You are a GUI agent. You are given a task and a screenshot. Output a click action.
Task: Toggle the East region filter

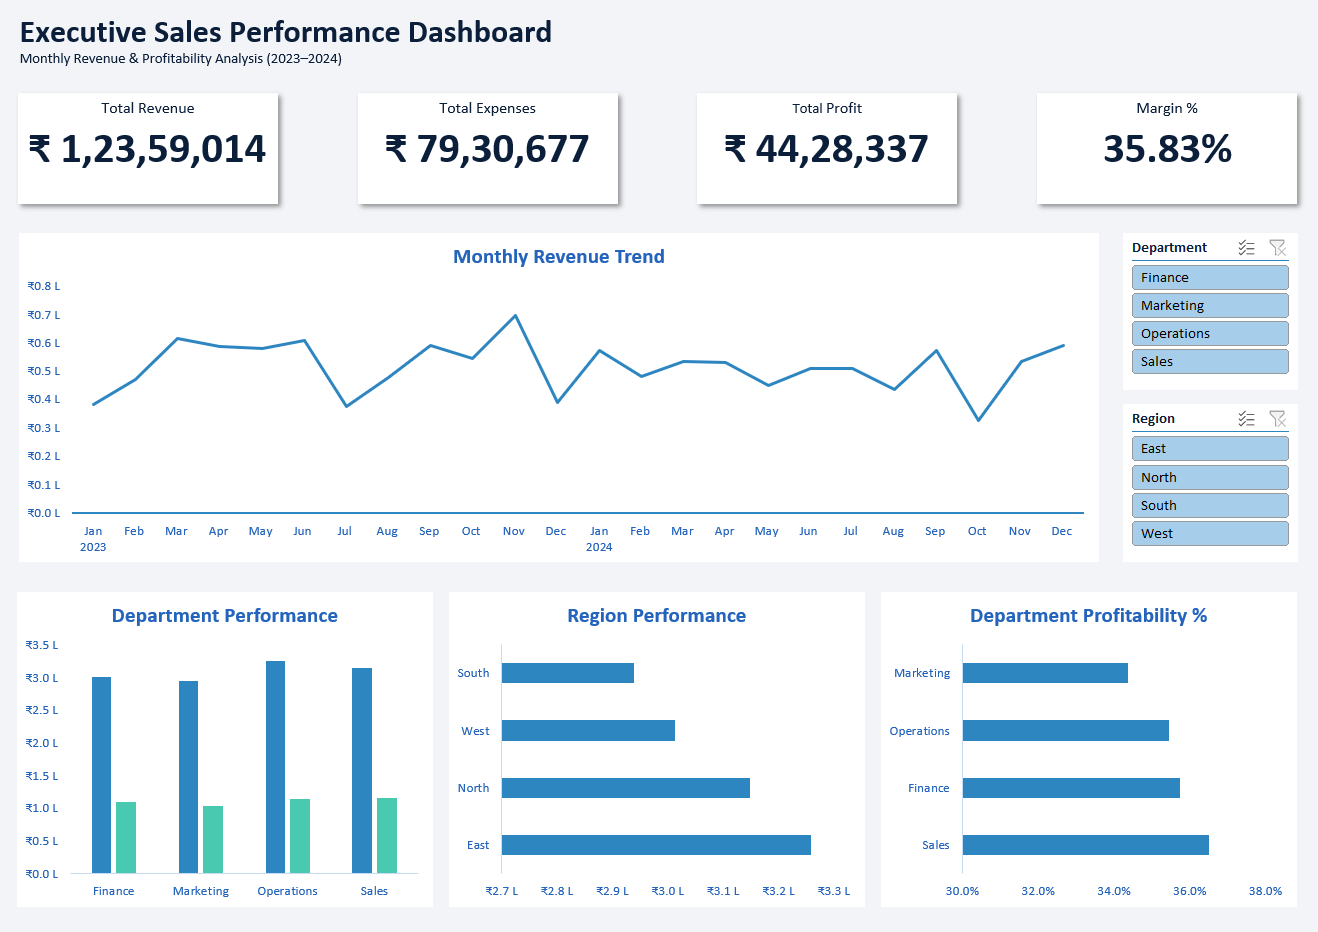click(1210, 448)
